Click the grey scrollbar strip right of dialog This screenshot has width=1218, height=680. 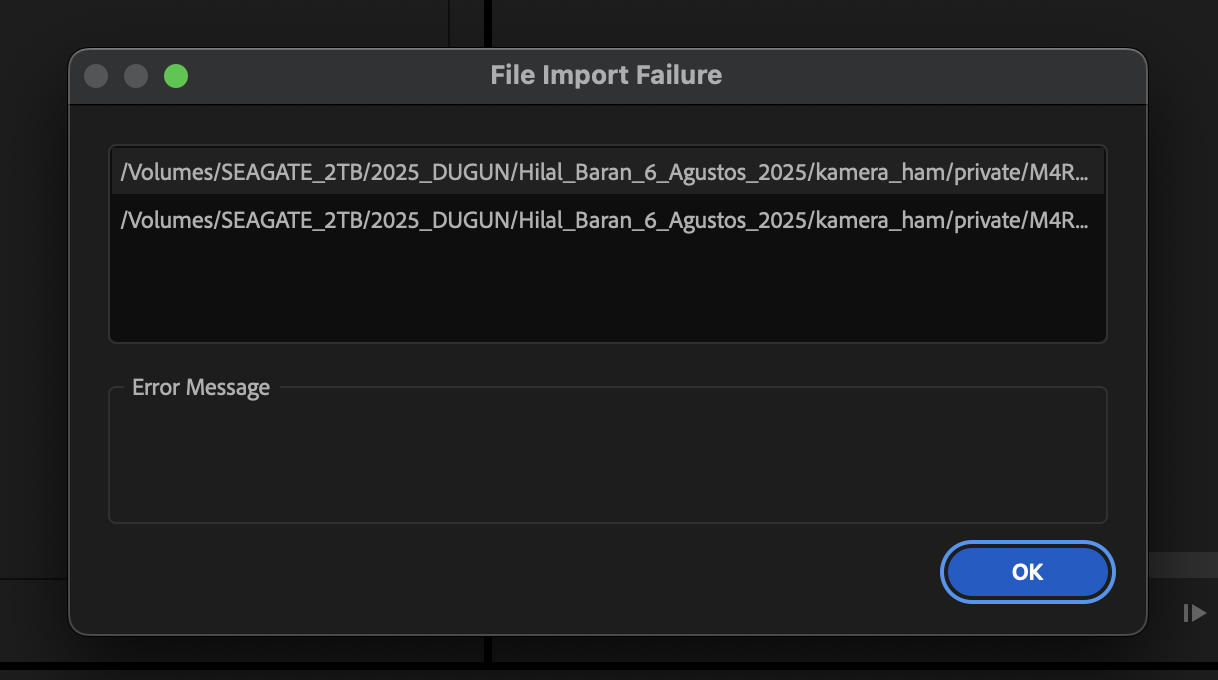pos(1182,565)
